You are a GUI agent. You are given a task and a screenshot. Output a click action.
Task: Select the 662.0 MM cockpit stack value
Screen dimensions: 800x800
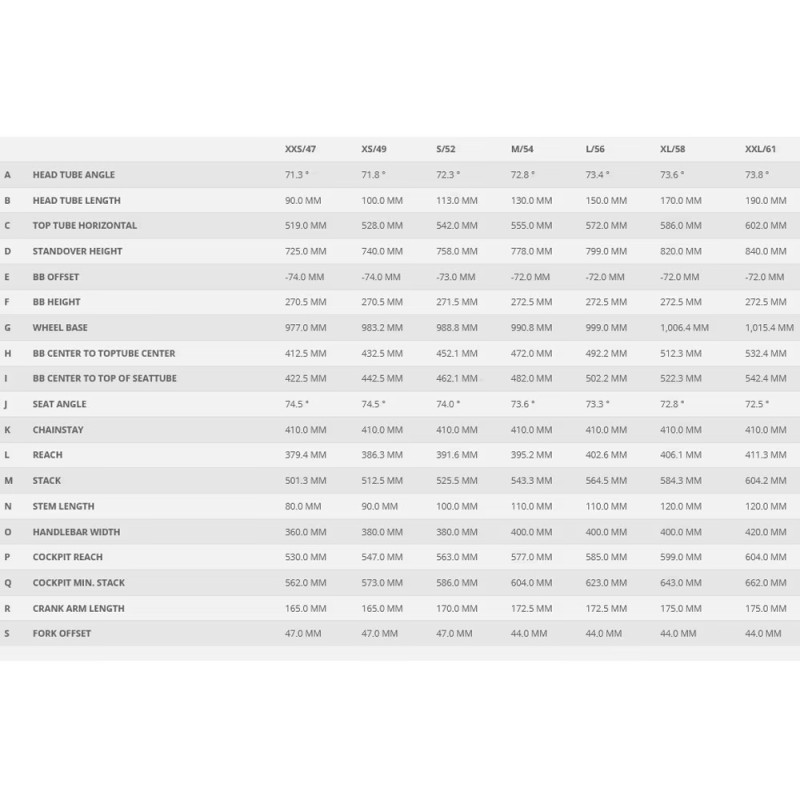(x=764, y=582)
